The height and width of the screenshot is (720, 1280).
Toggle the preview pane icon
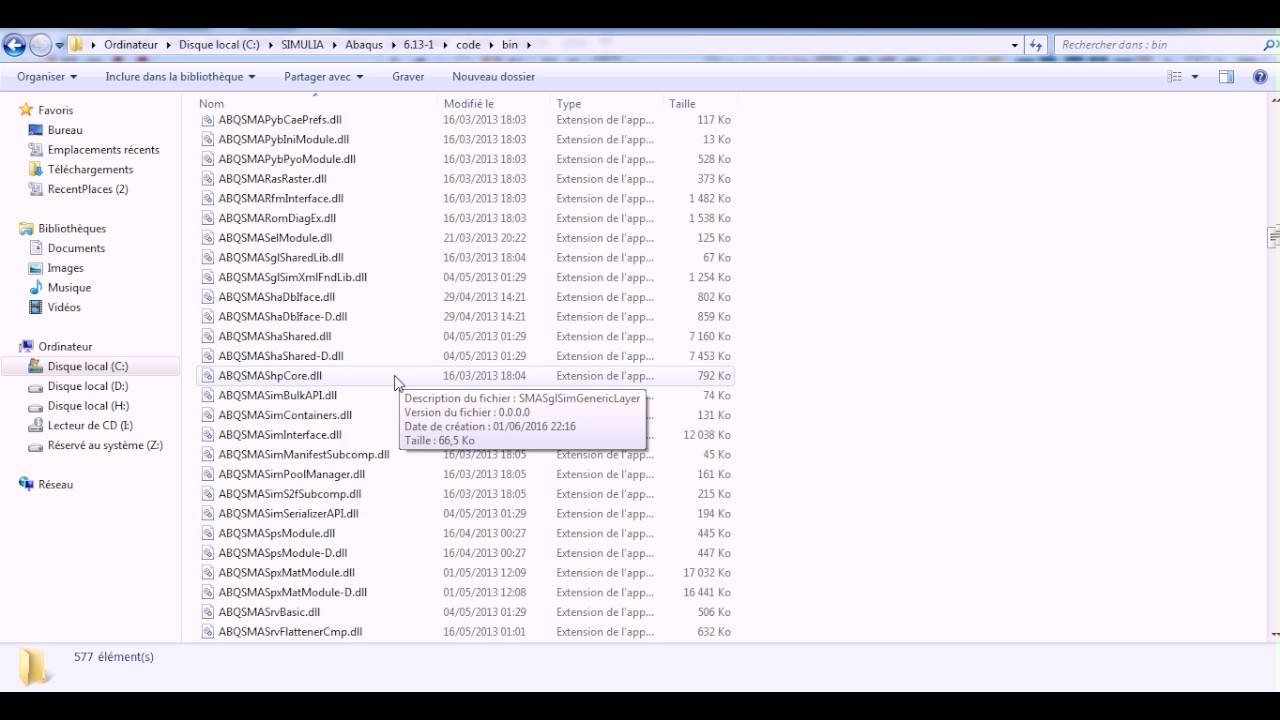point(1226,77)
